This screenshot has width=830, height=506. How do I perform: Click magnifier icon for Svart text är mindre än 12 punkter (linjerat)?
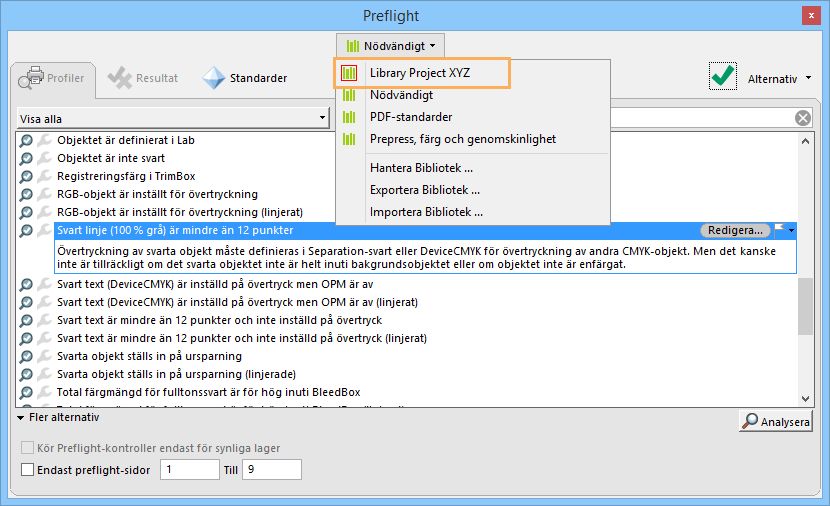click(x=26, y=338)
